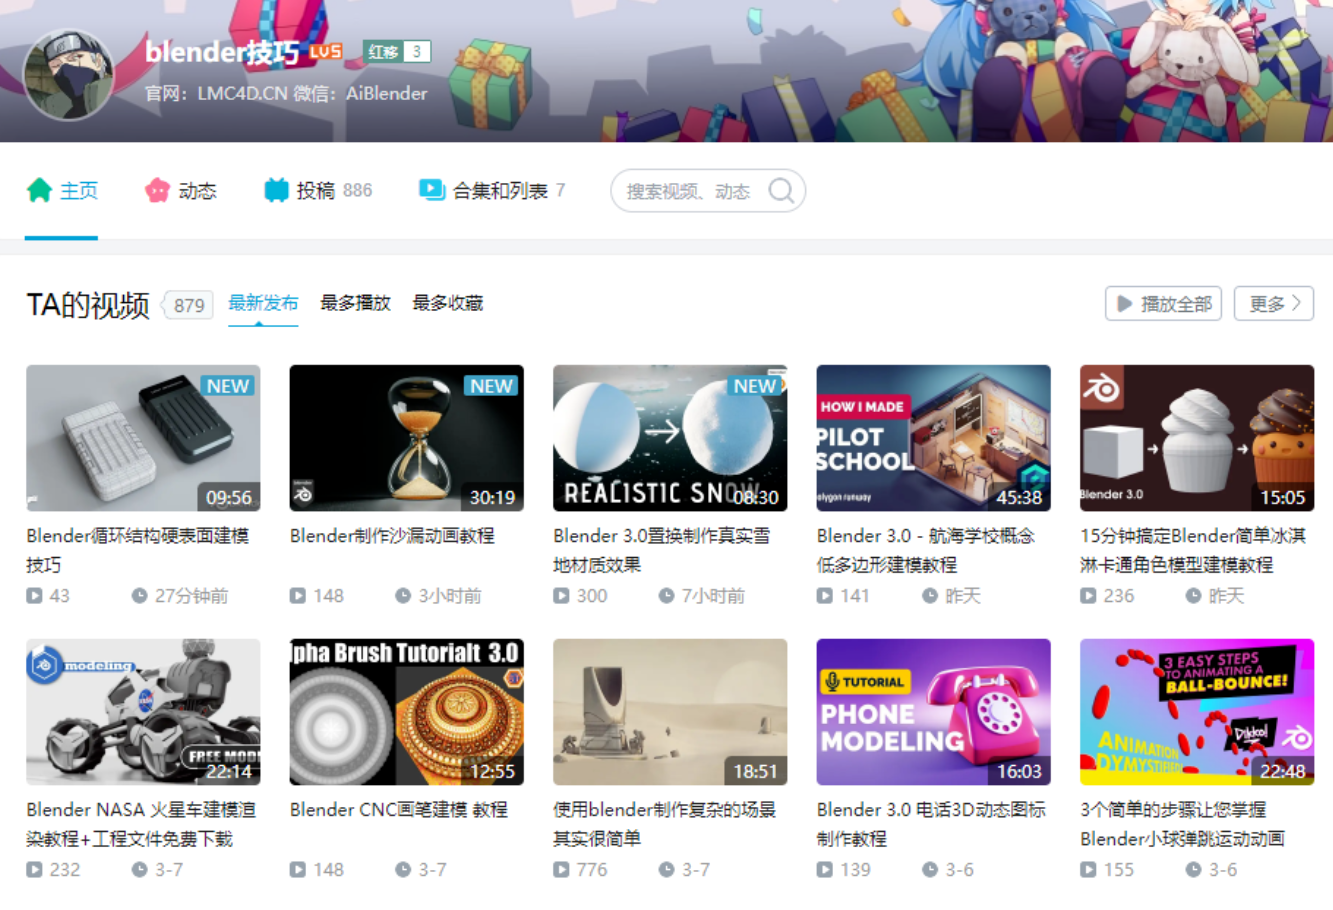Click the 红移 fan badge
Viewport: 1333px width, 910px height.
click(397, 51)
